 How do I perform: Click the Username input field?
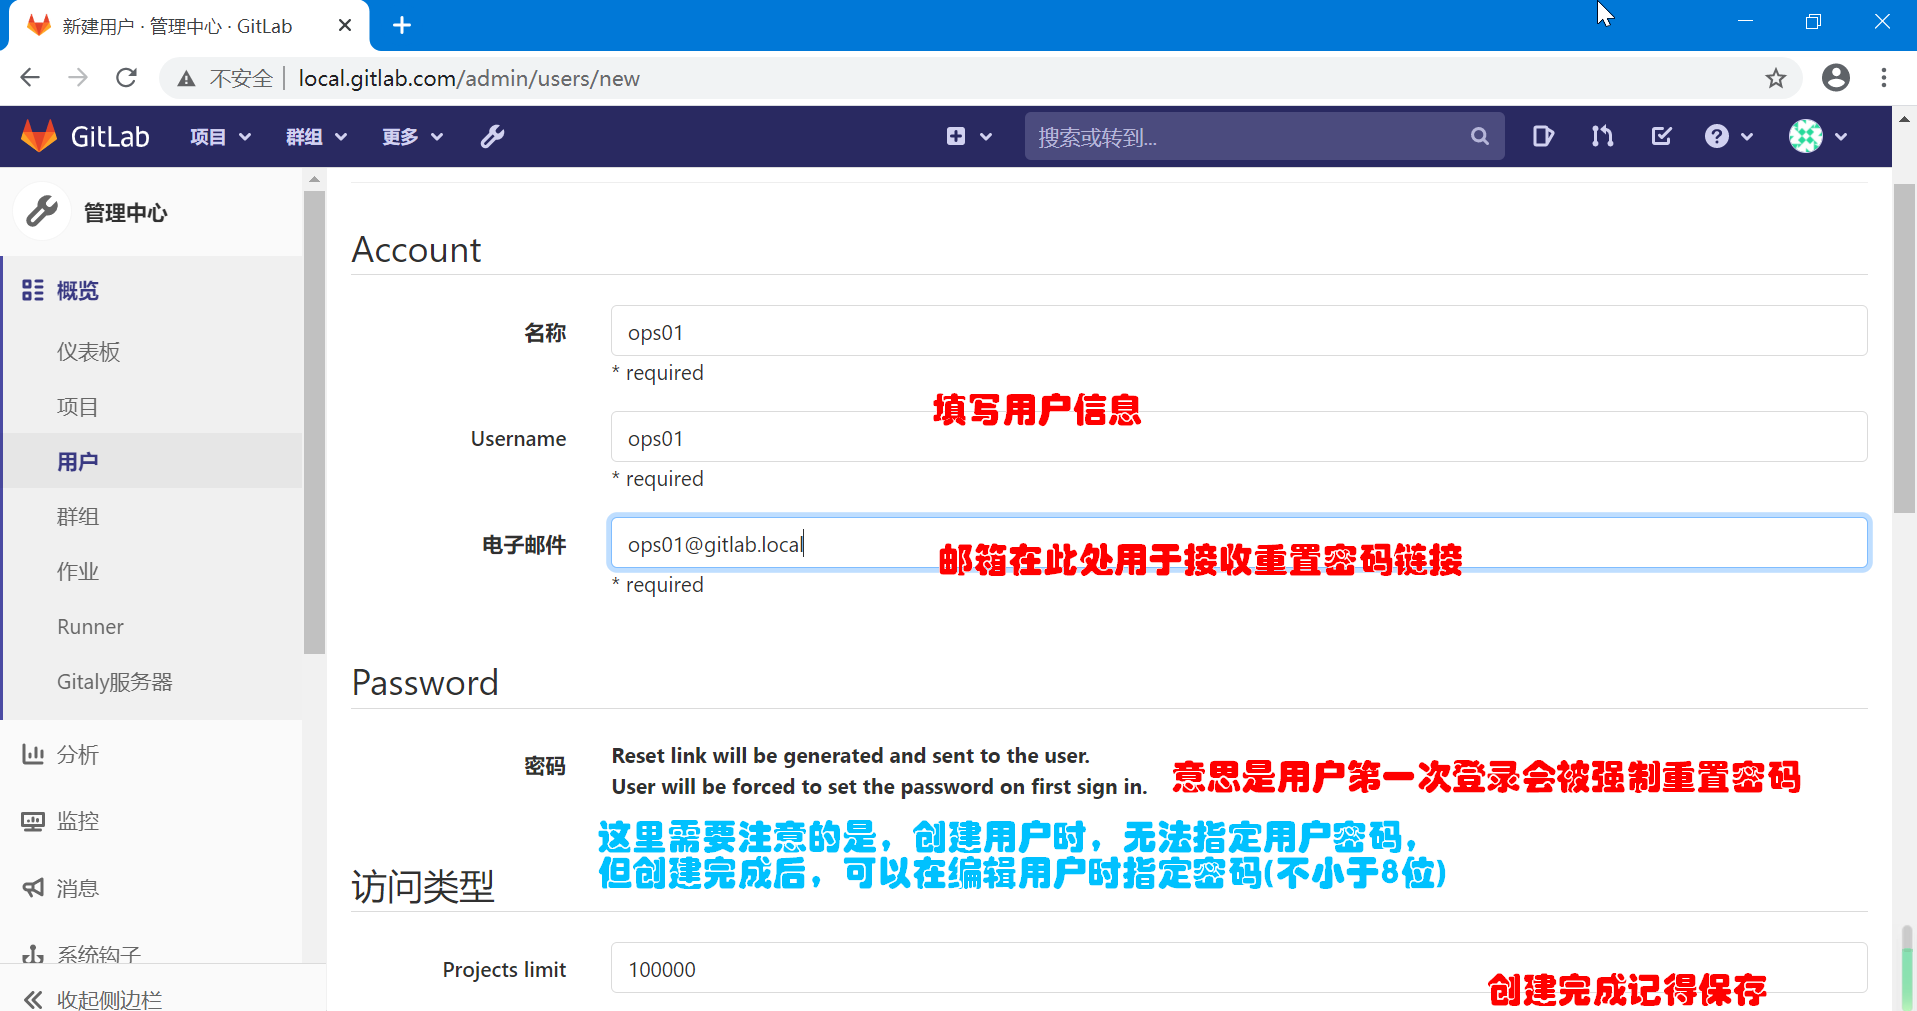click(x=1239, y=437)
